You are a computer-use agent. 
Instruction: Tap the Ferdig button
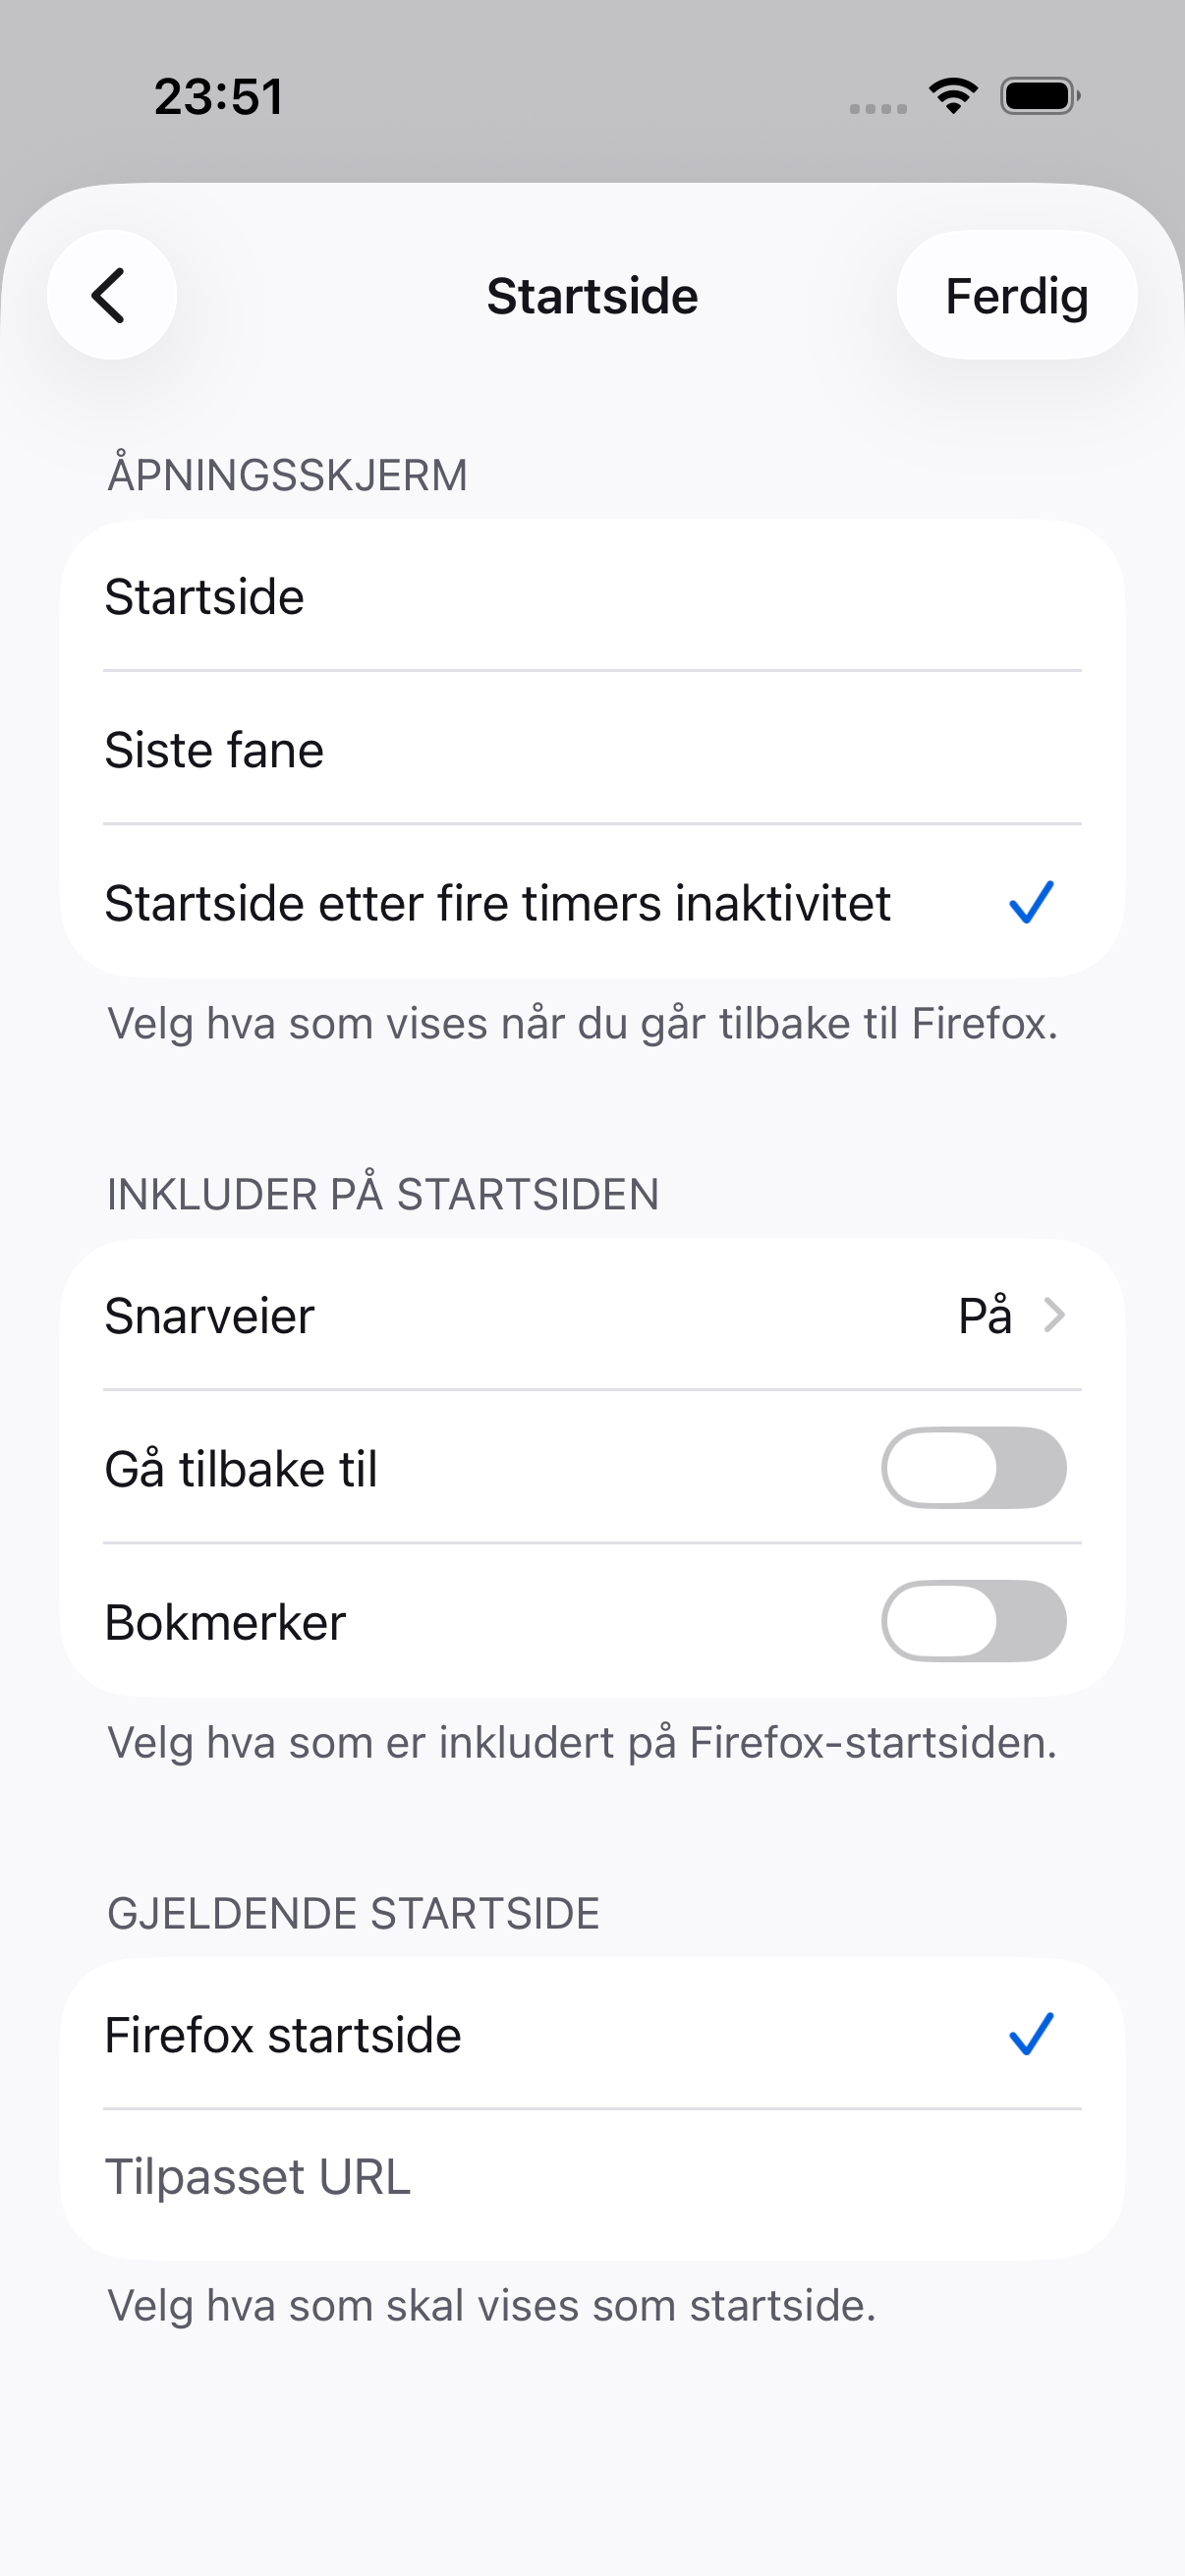[x=1017, y=295]
